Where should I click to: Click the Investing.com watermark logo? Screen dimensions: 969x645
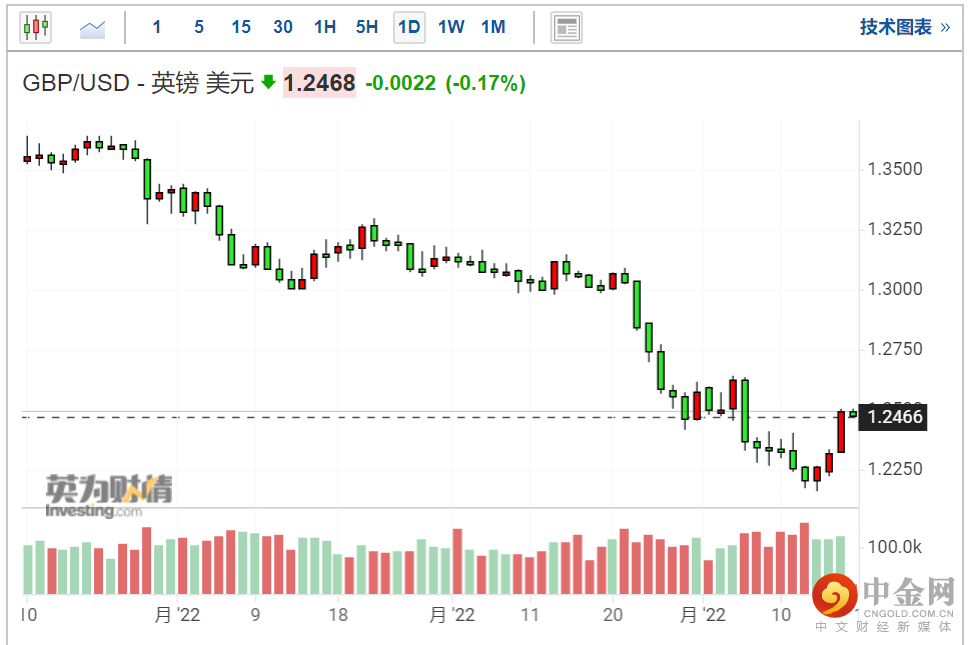[x=108, y=496]
